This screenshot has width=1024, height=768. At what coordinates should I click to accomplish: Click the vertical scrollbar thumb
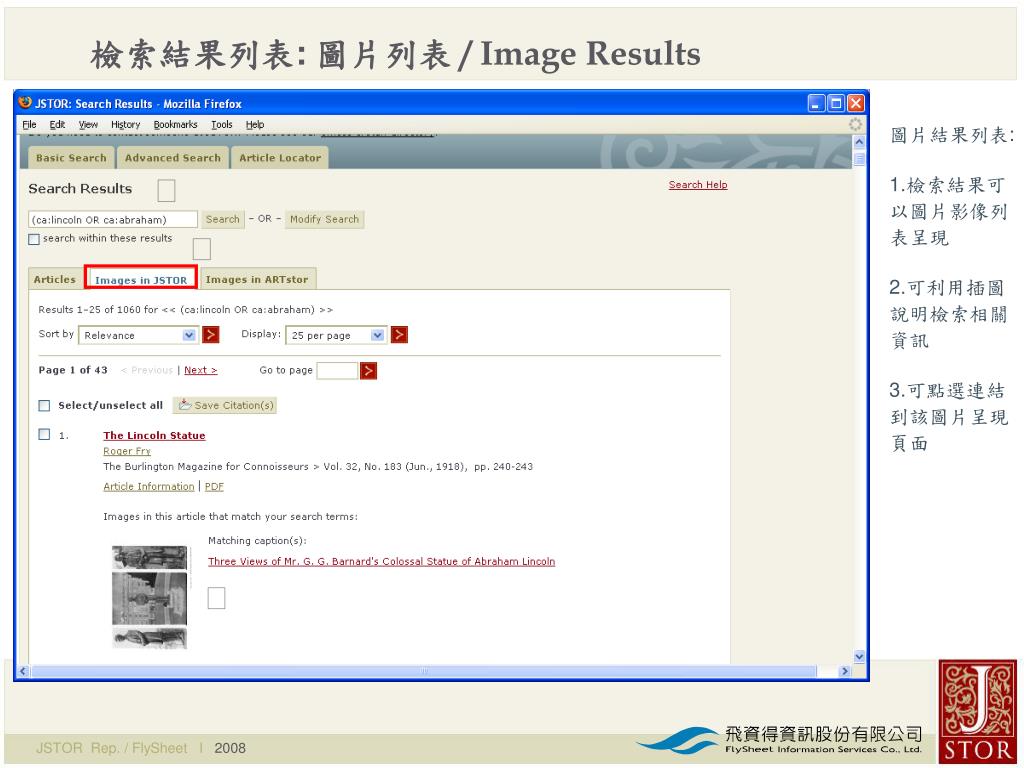(859, 159)
